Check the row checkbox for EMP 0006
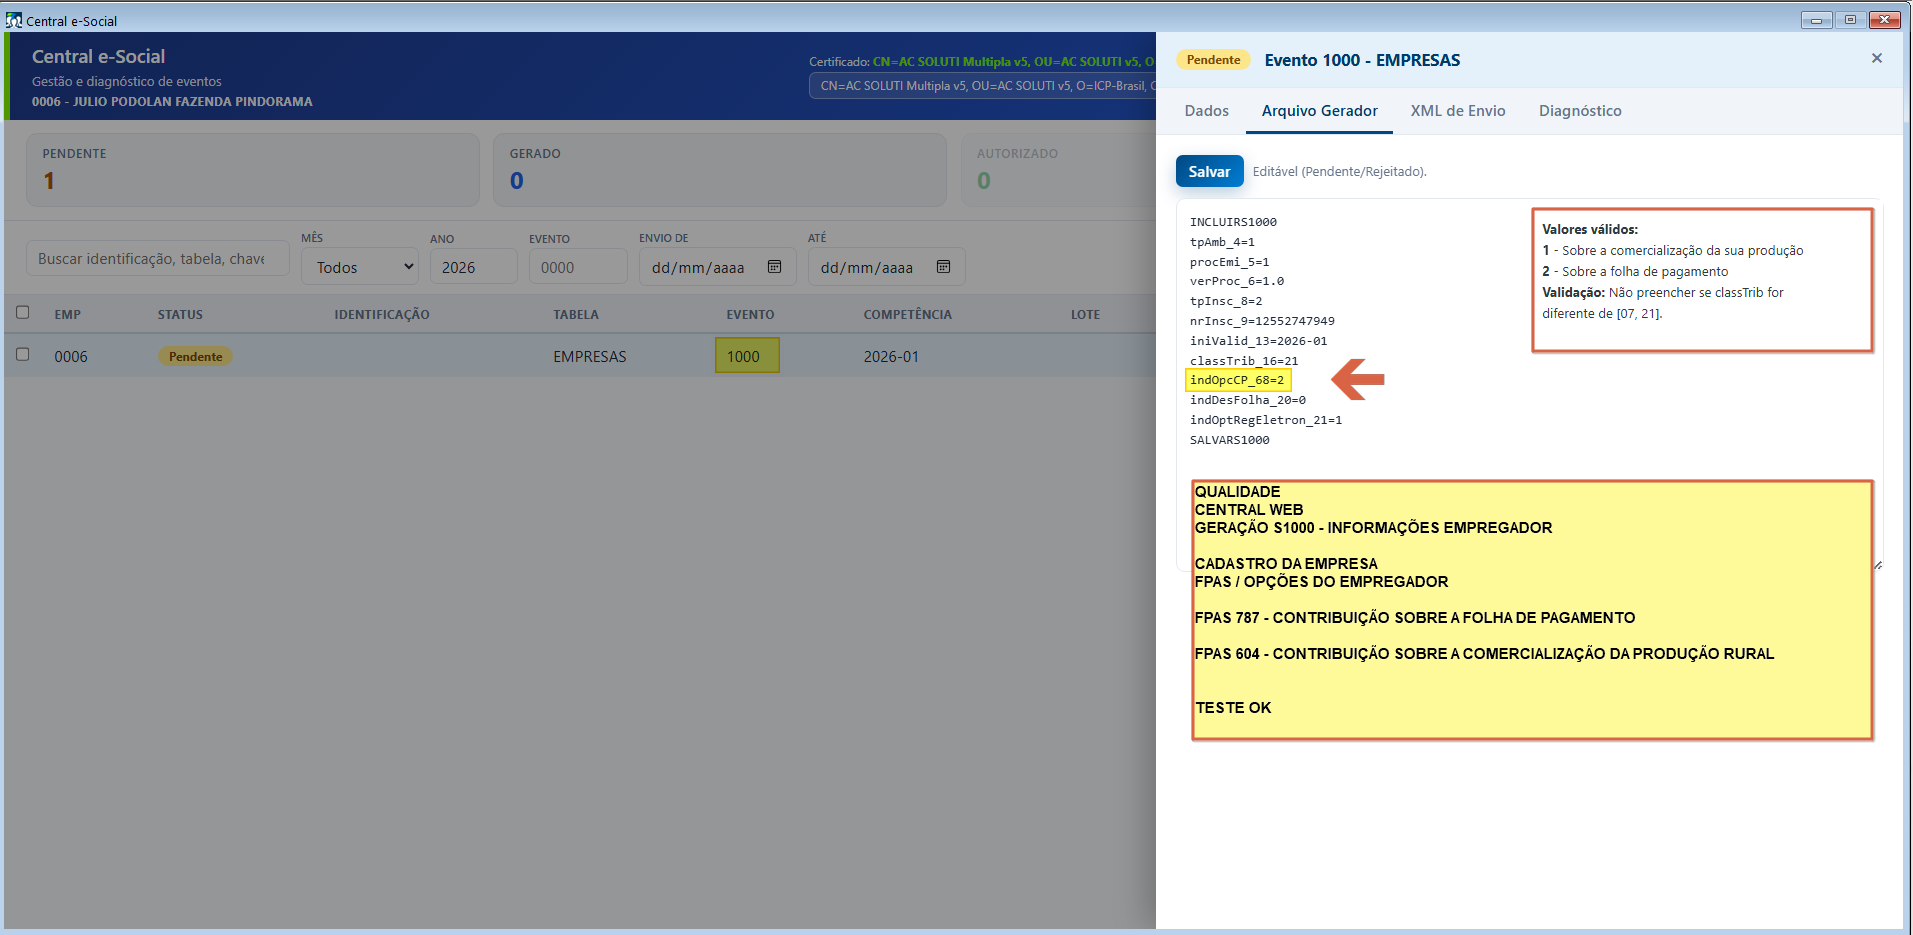 click(x=23, y=355)
